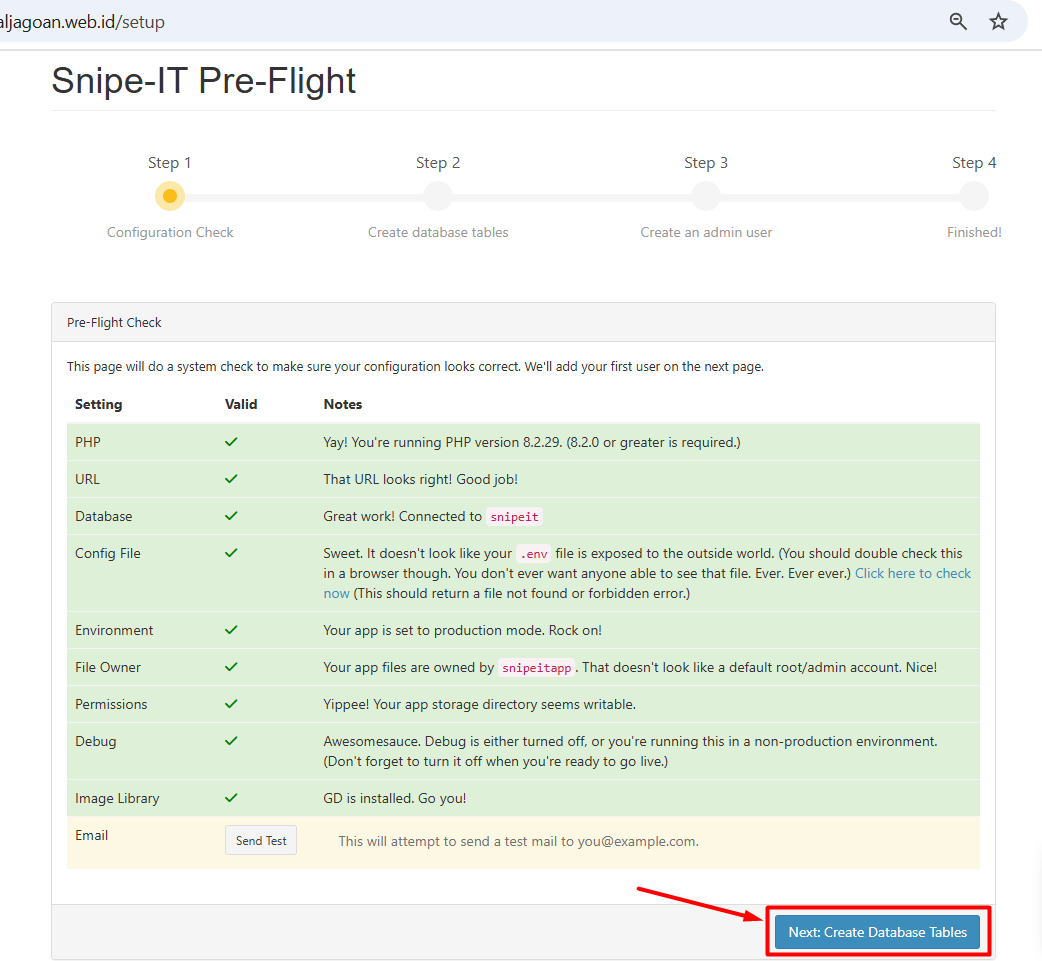Click the Pre-Flight Check panel header
The image size is (1042, 961).
(114, 323)
